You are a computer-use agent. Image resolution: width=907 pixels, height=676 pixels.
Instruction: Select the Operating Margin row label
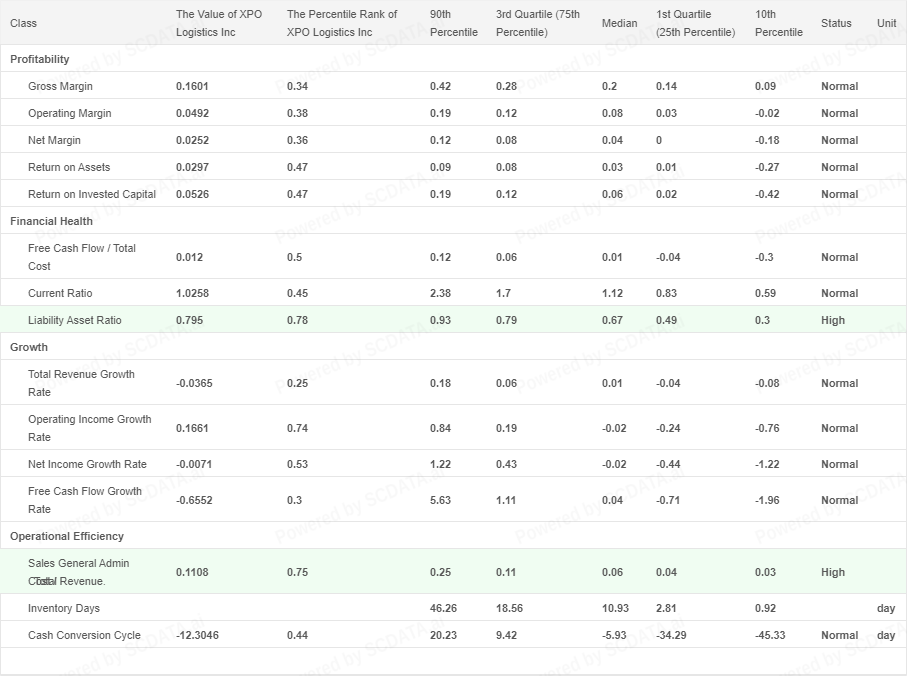click(x=70, y=113)
